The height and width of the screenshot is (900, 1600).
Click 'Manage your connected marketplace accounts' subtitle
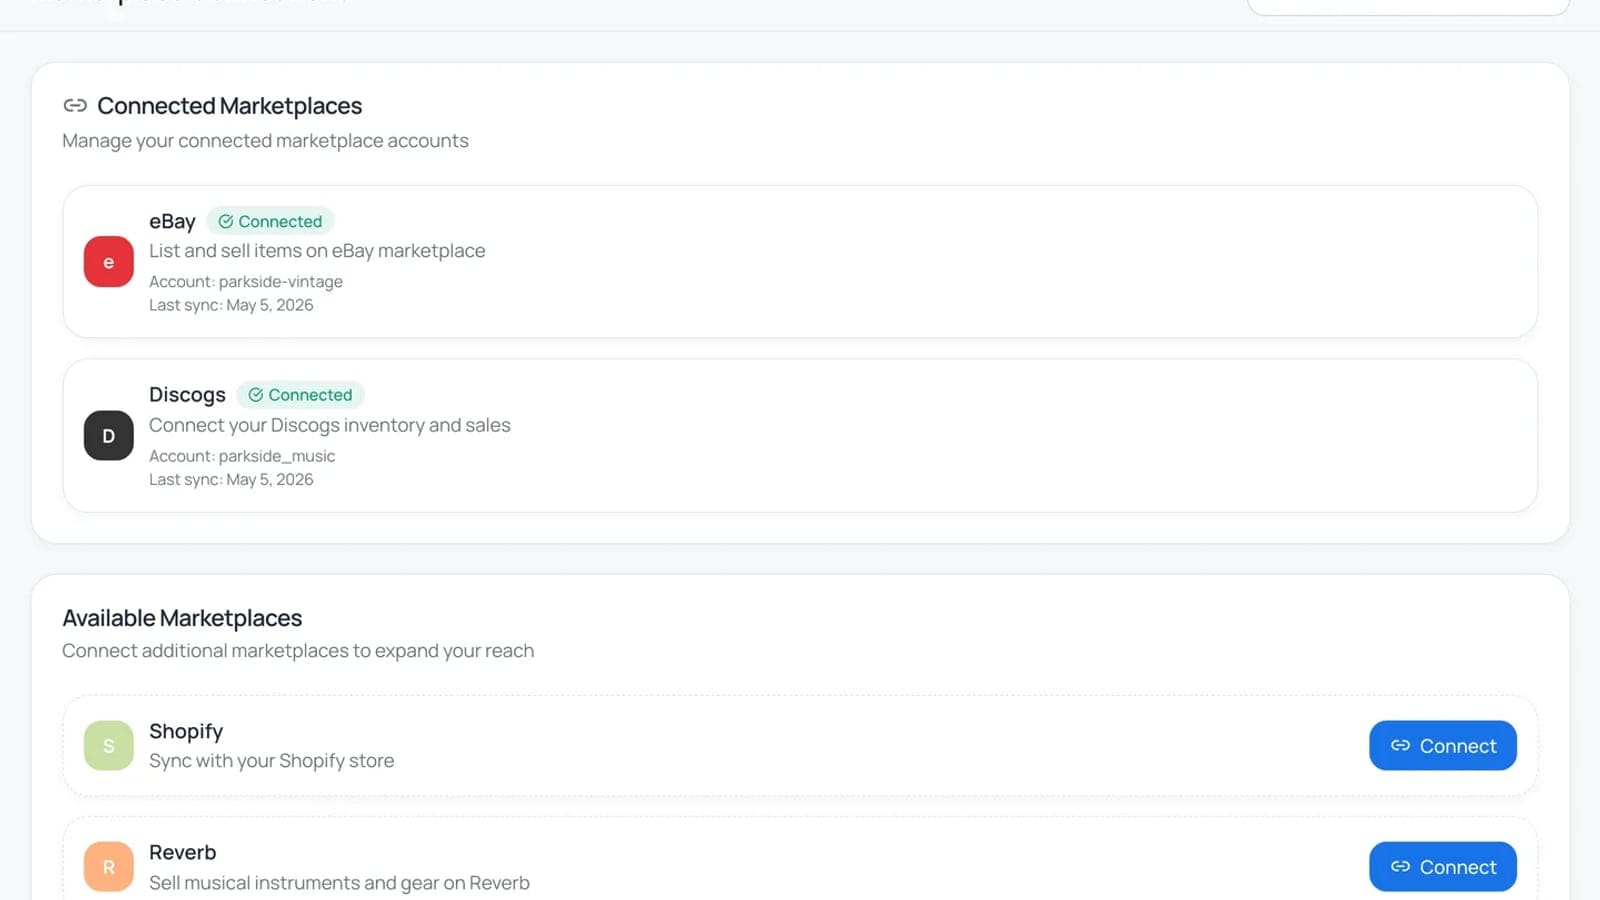point(265,141)
